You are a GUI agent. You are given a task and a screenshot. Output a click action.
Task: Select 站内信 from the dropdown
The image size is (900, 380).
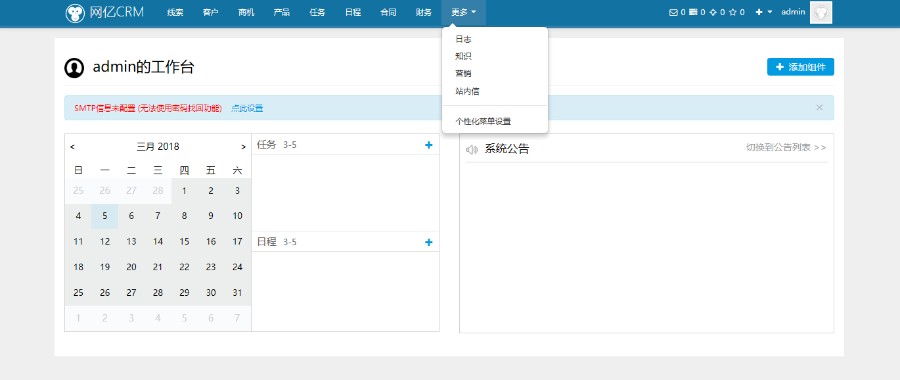coord(467,91)
